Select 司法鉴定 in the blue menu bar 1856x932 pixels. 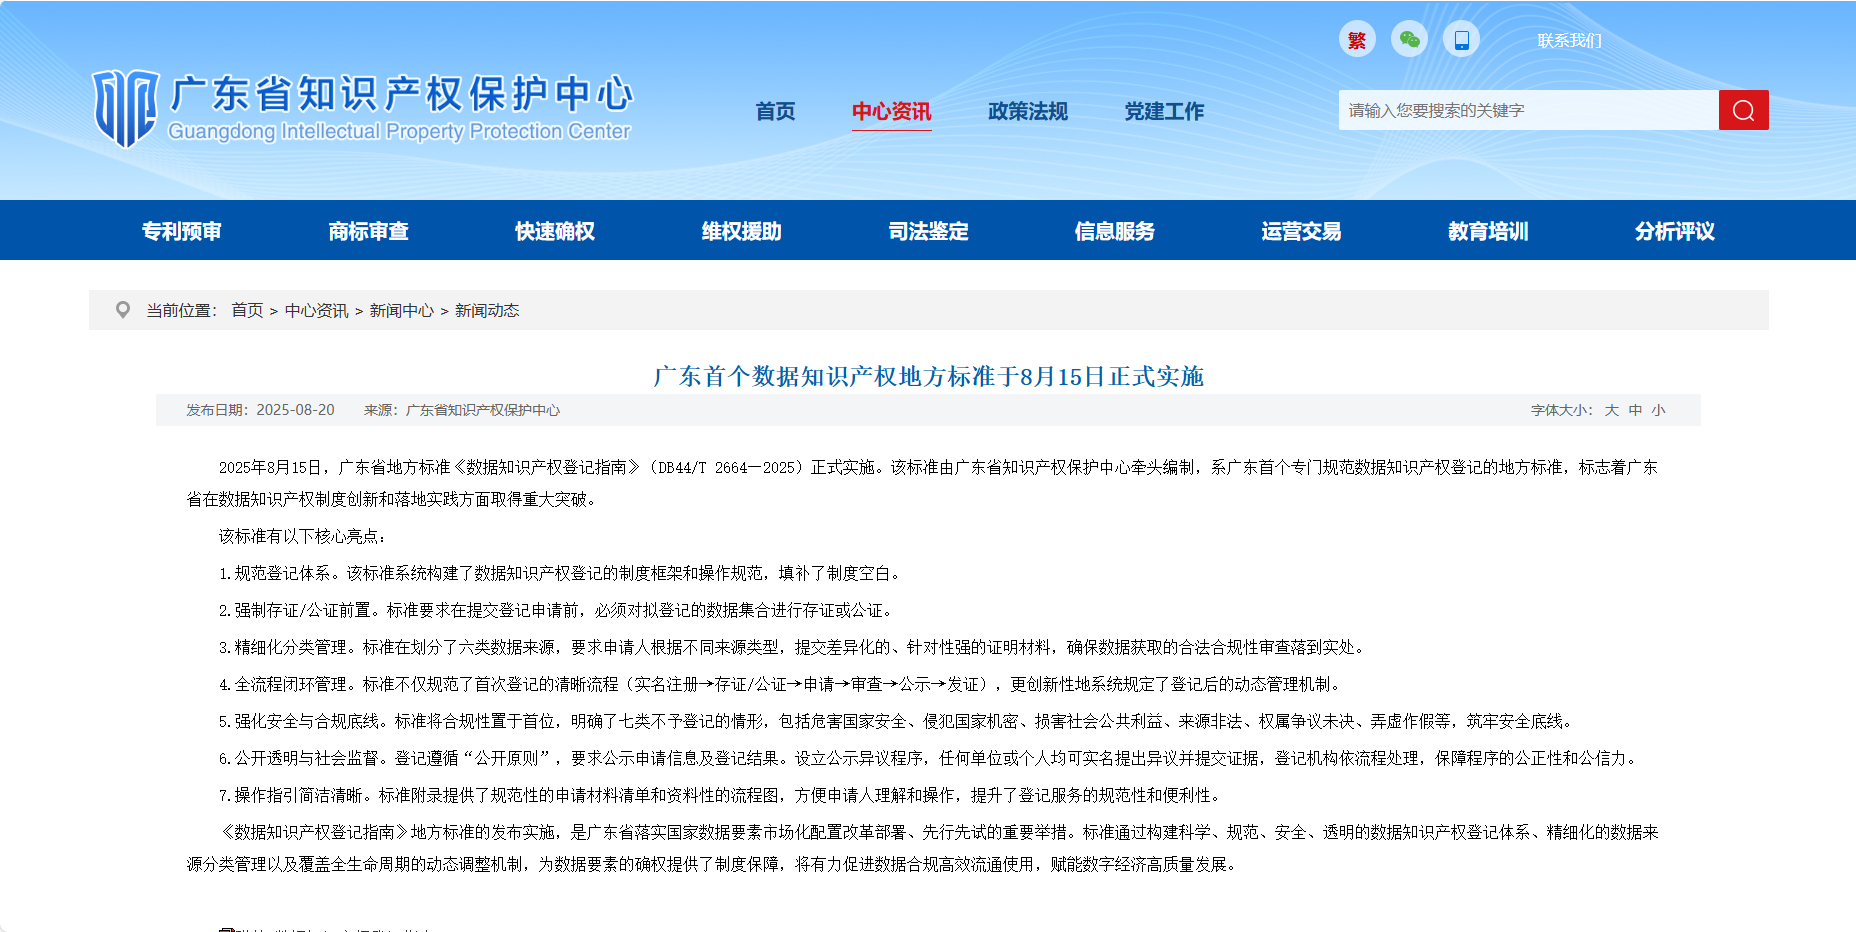[928, 231]
